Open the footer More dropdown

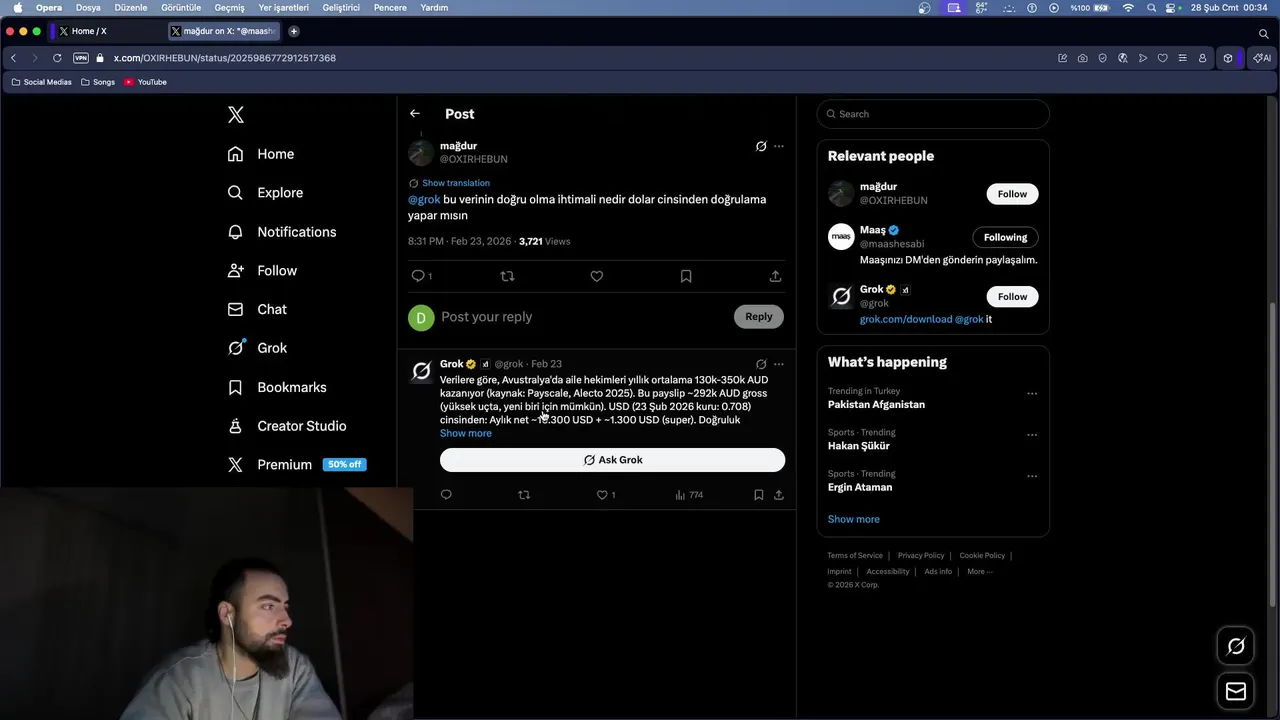(980, 572)
